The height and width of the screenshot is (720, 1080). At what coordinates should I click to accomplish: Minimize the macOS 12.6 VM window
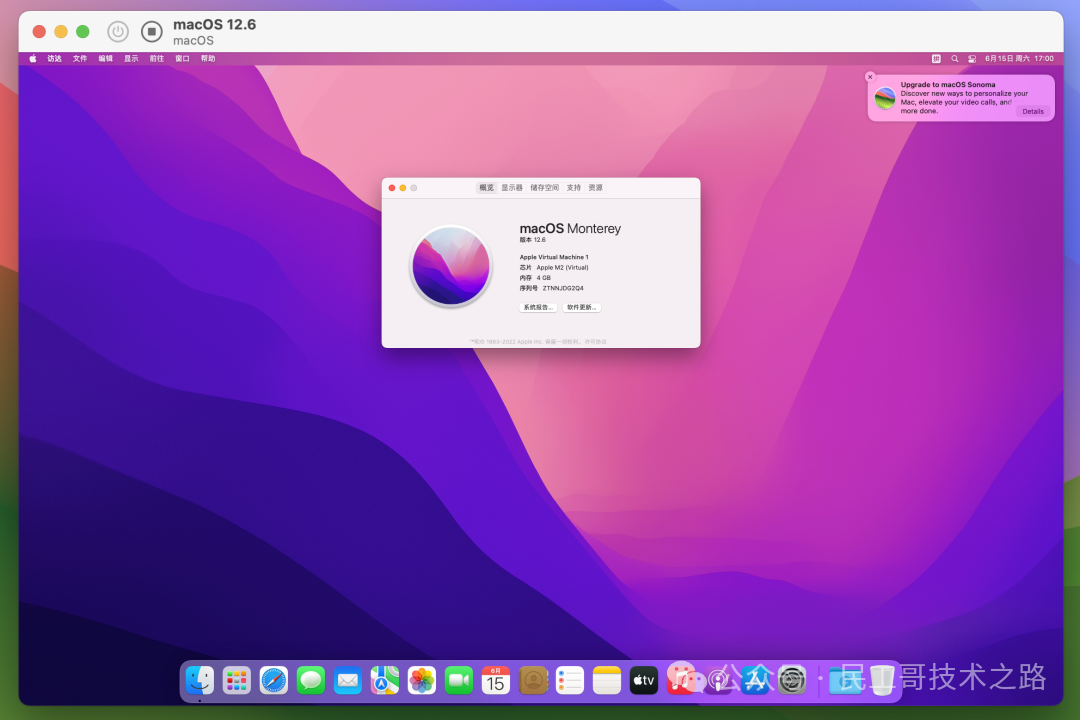pos(61,32)
